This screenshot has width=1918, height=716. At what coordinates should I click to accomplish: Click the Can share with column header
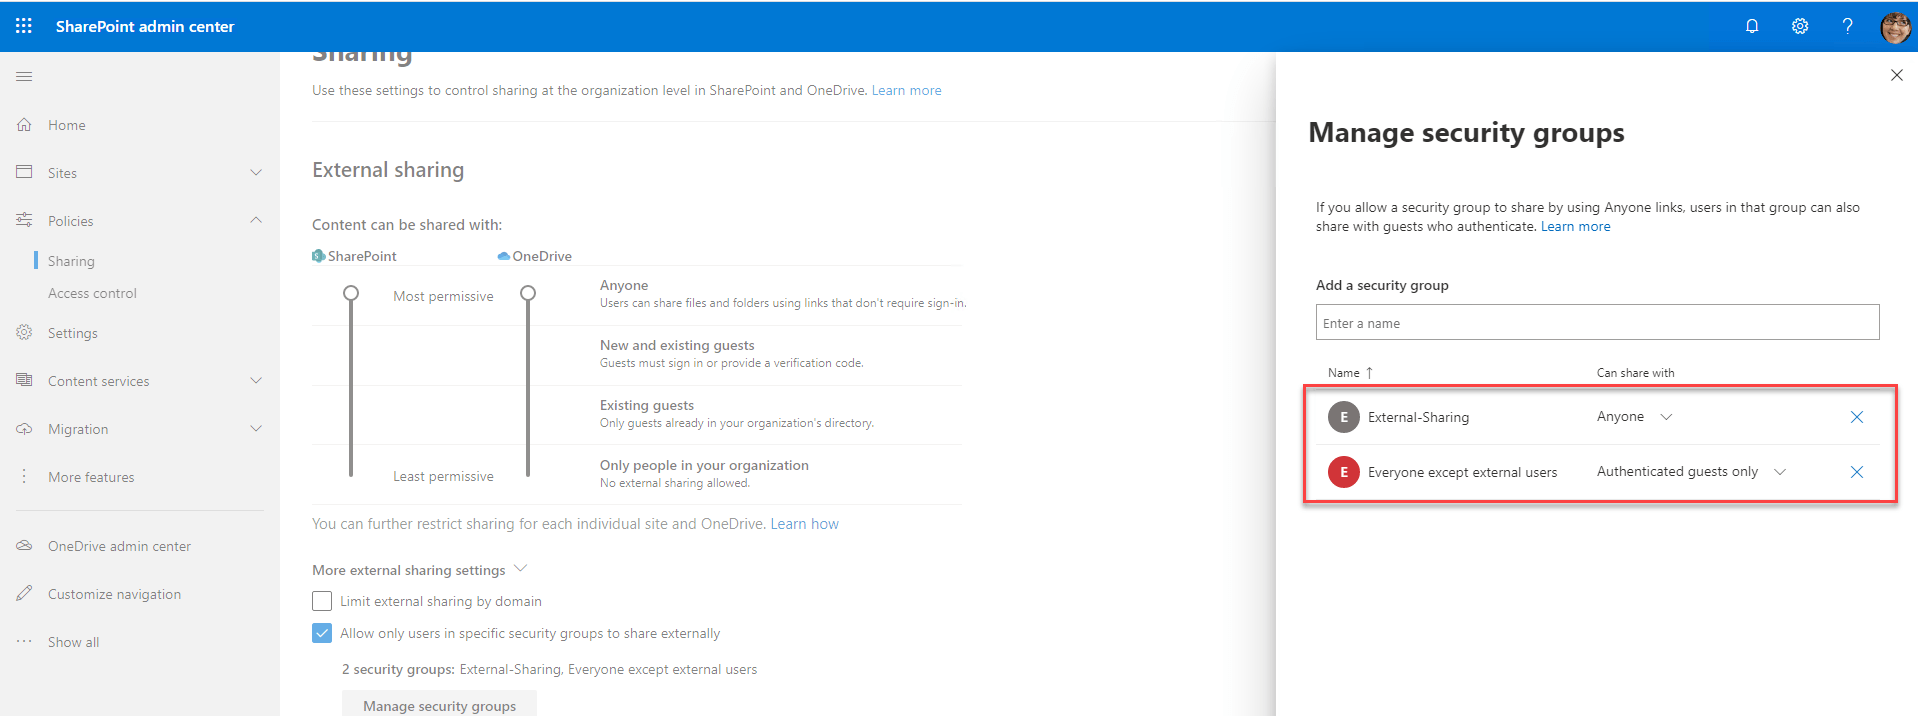(1635, 373)
